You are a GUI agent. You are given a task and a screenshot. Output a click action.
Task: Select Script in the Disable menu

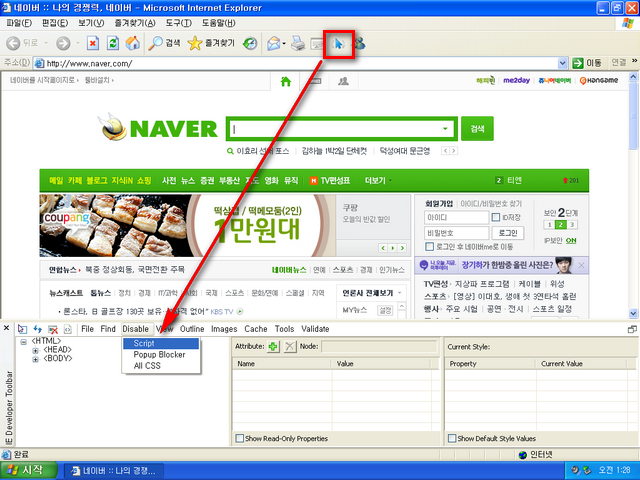(161, 343)
